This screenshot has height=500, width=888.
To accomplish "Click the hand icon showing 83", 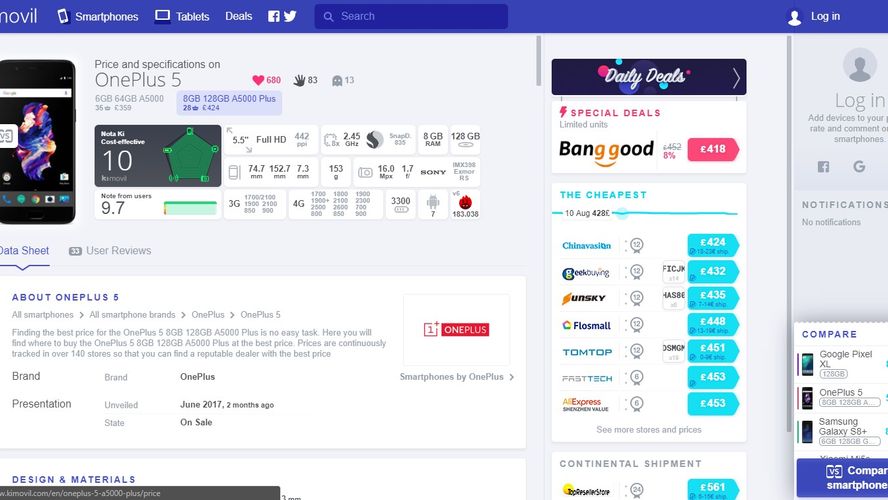I will pos(298,80).
